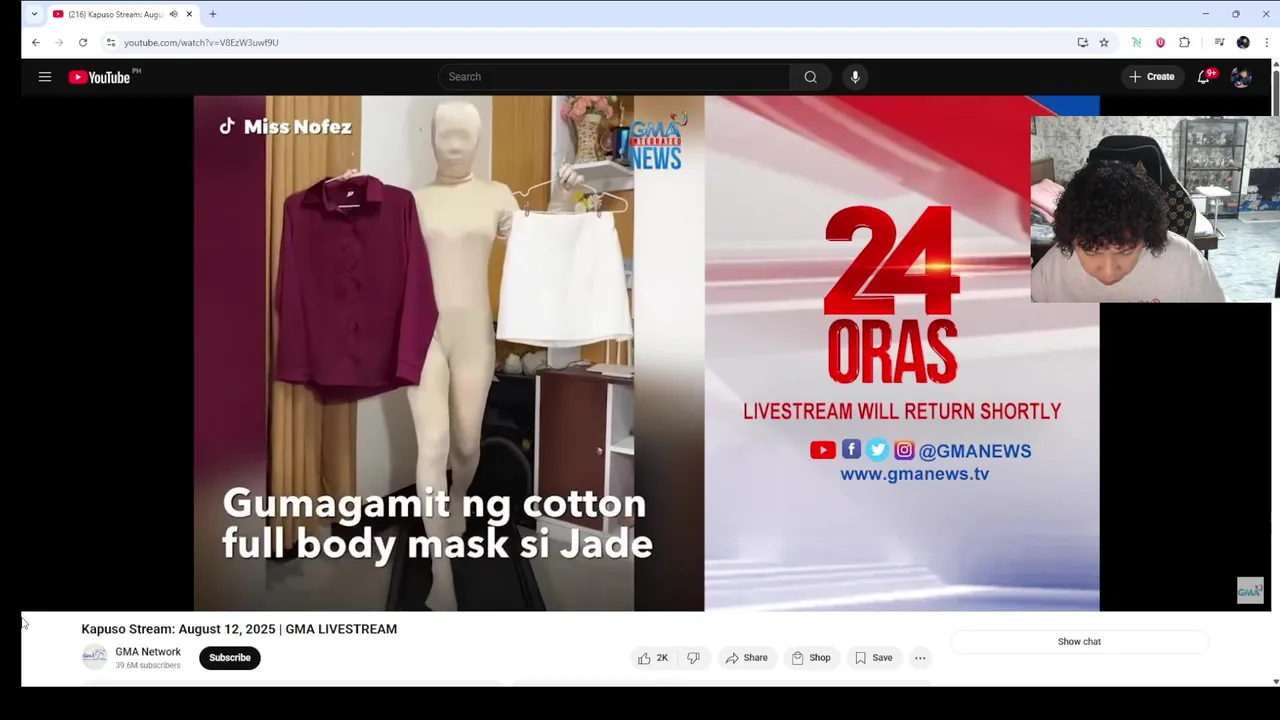The width and height of the screenshot is (1280, 720).
Task: Click the browser forward arrow
Action: [59, 42]
